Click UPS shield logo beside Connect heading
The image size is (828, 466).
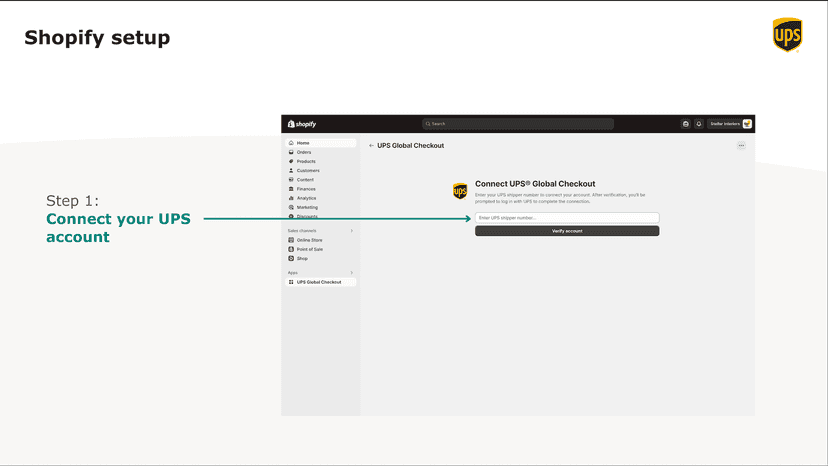(x=460, y=191)
